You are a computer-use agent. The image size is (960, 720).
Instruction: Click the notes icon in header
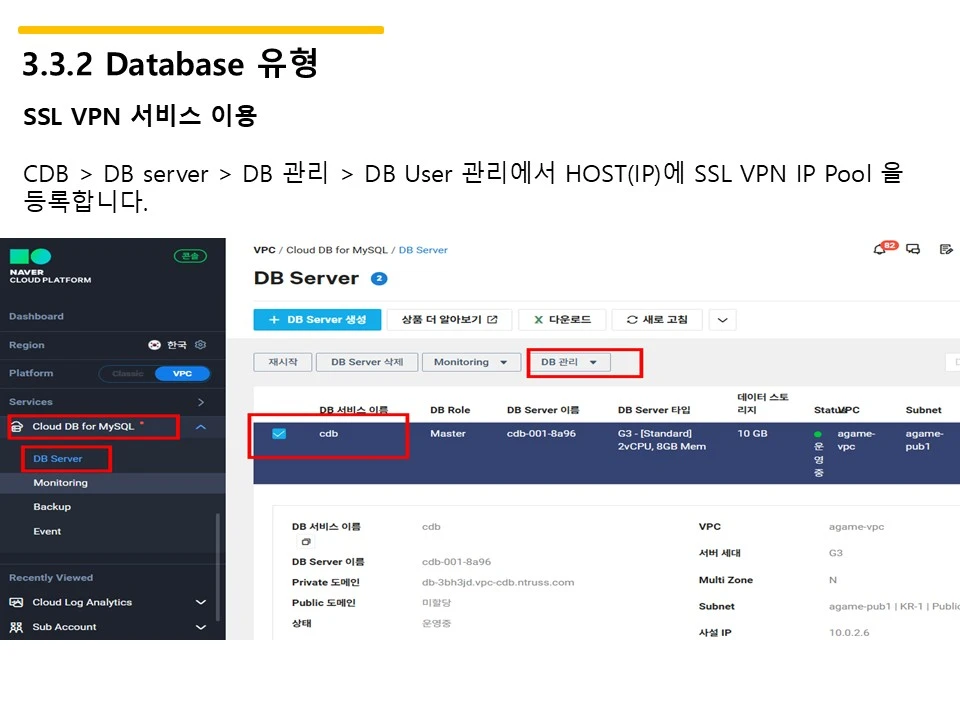pyautogui.click(x=946, y=249)
